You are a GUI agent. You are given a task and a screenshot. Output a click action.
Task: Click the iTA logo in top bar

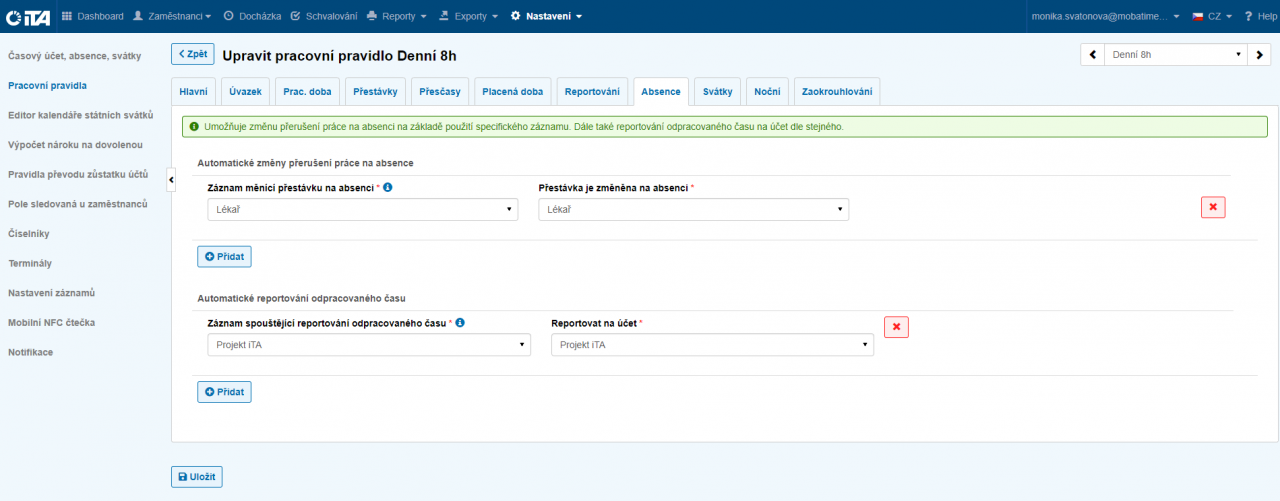click(28, 16)
